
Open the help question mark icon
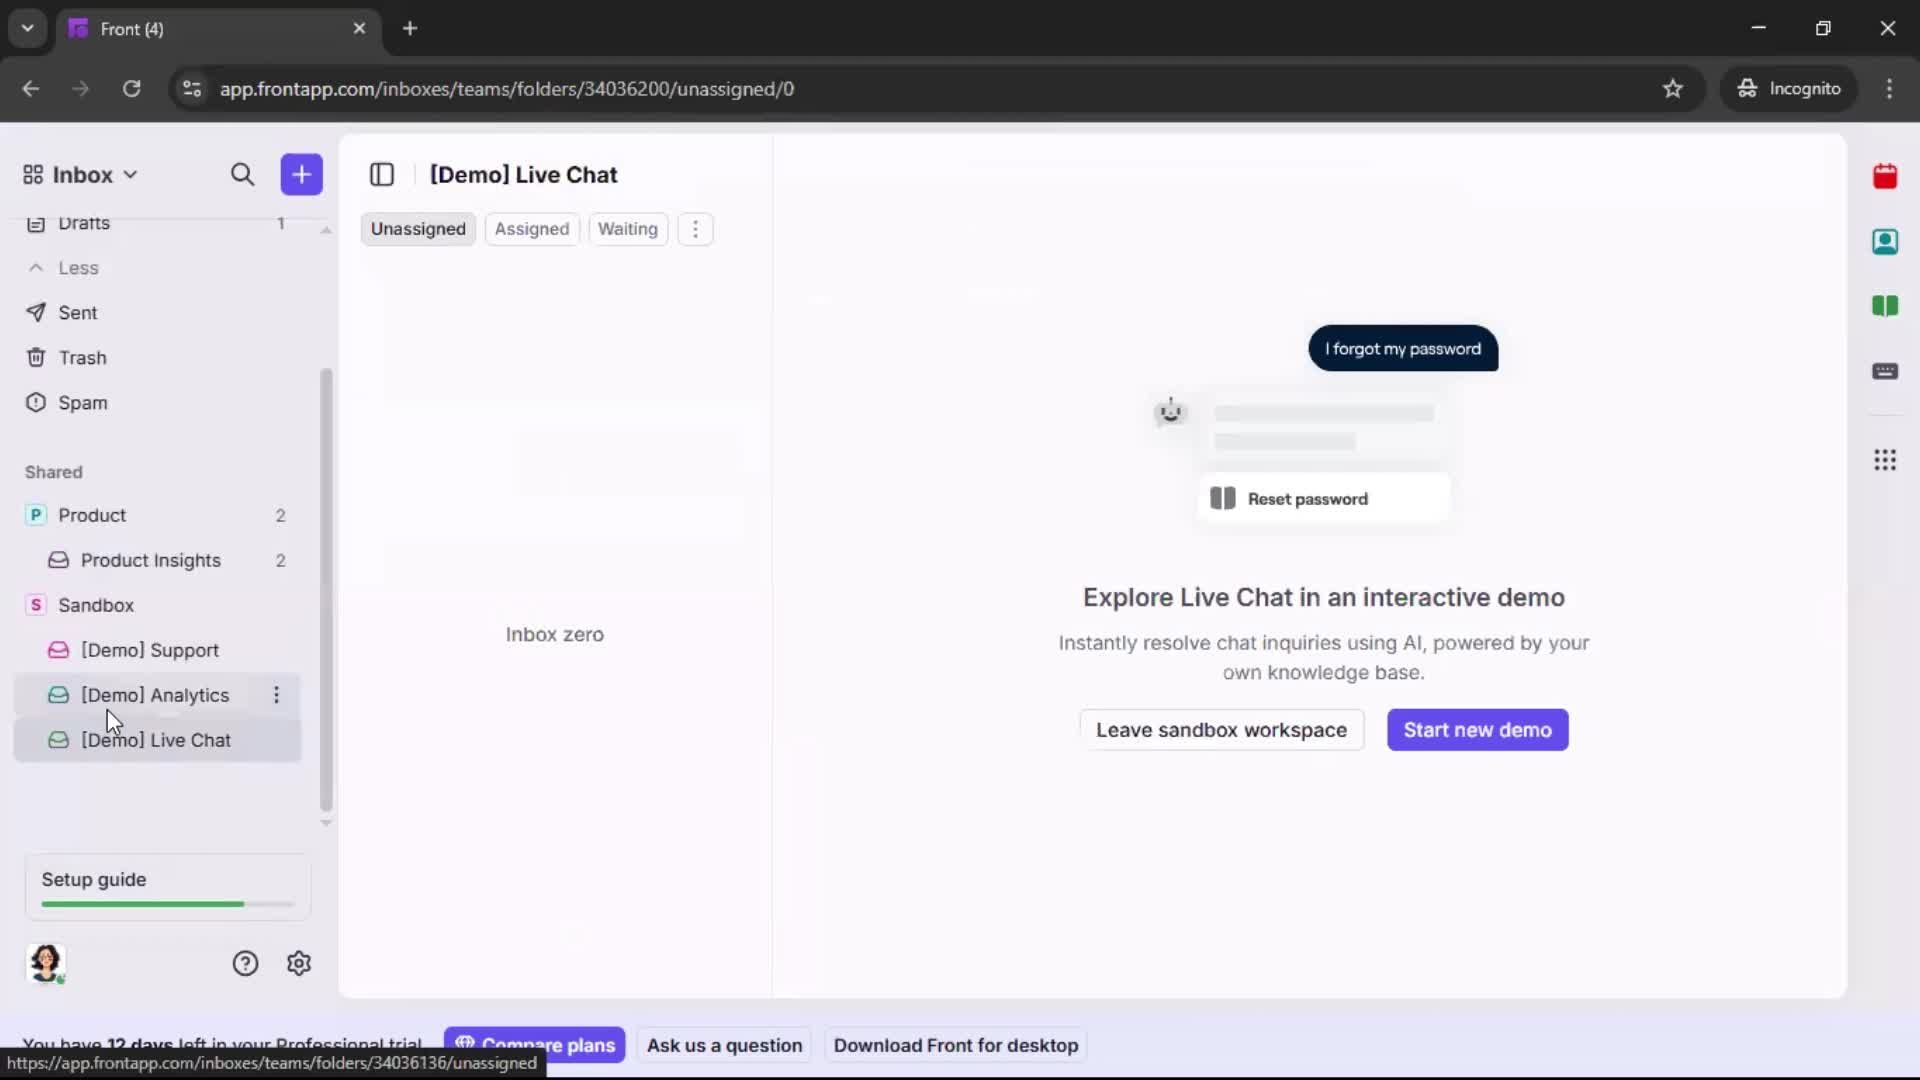tap(245, 962)
